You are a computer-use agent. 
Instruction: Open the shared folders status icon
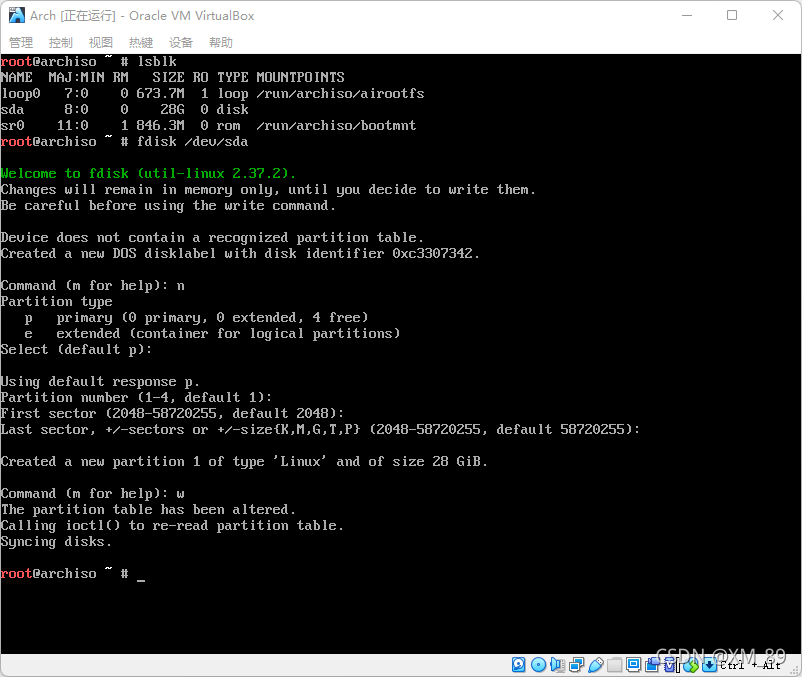pos(614,664)
